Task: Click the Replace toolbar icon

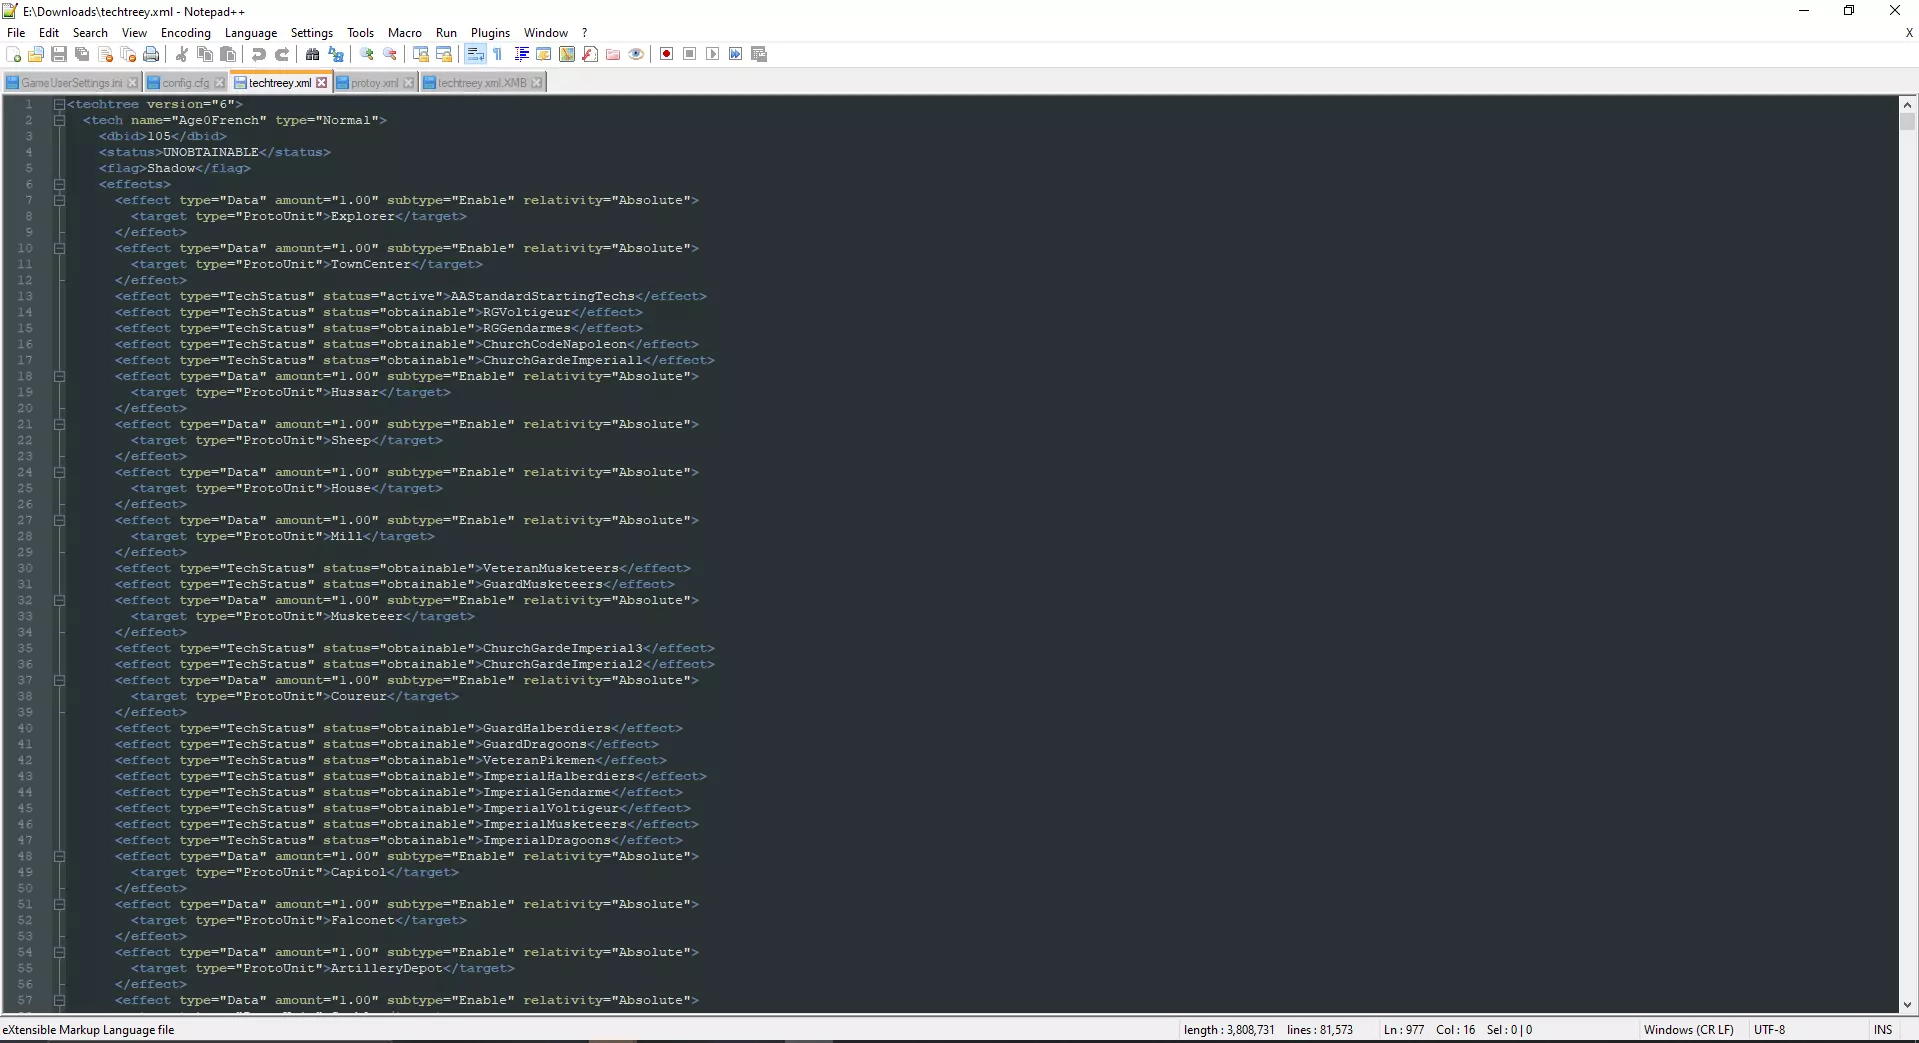Action: click(x=336, y=54)
